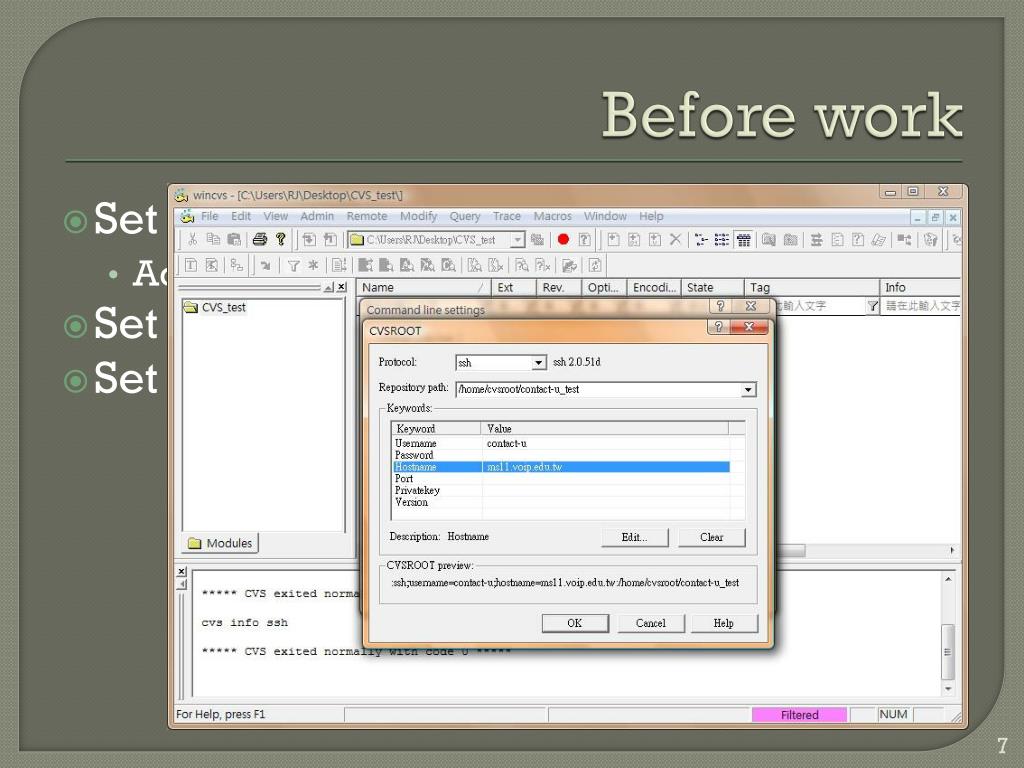This screenshot has height=768, width=1024.
Task: Select CVS_test folder in tree
Action: pos(223,308)
